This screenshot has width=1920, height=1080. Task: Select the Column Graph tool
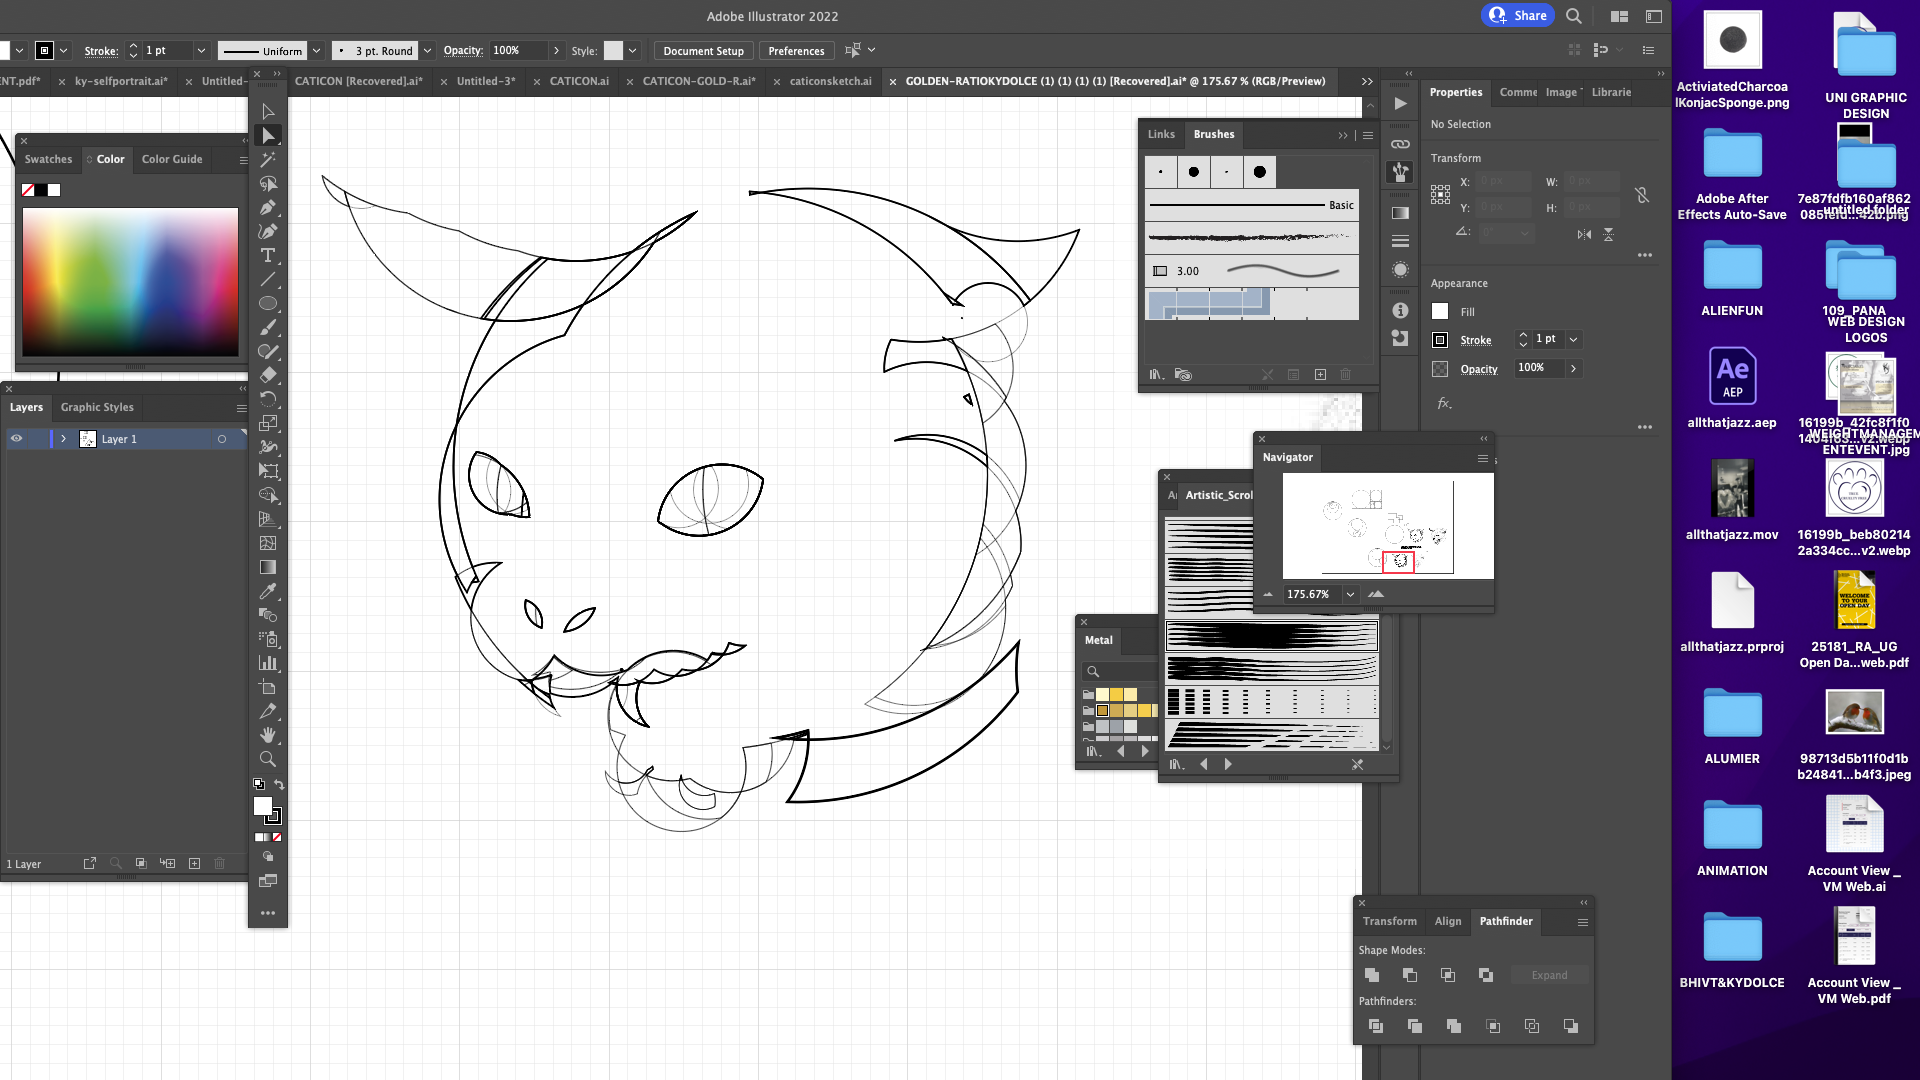(x=268, y=663)
